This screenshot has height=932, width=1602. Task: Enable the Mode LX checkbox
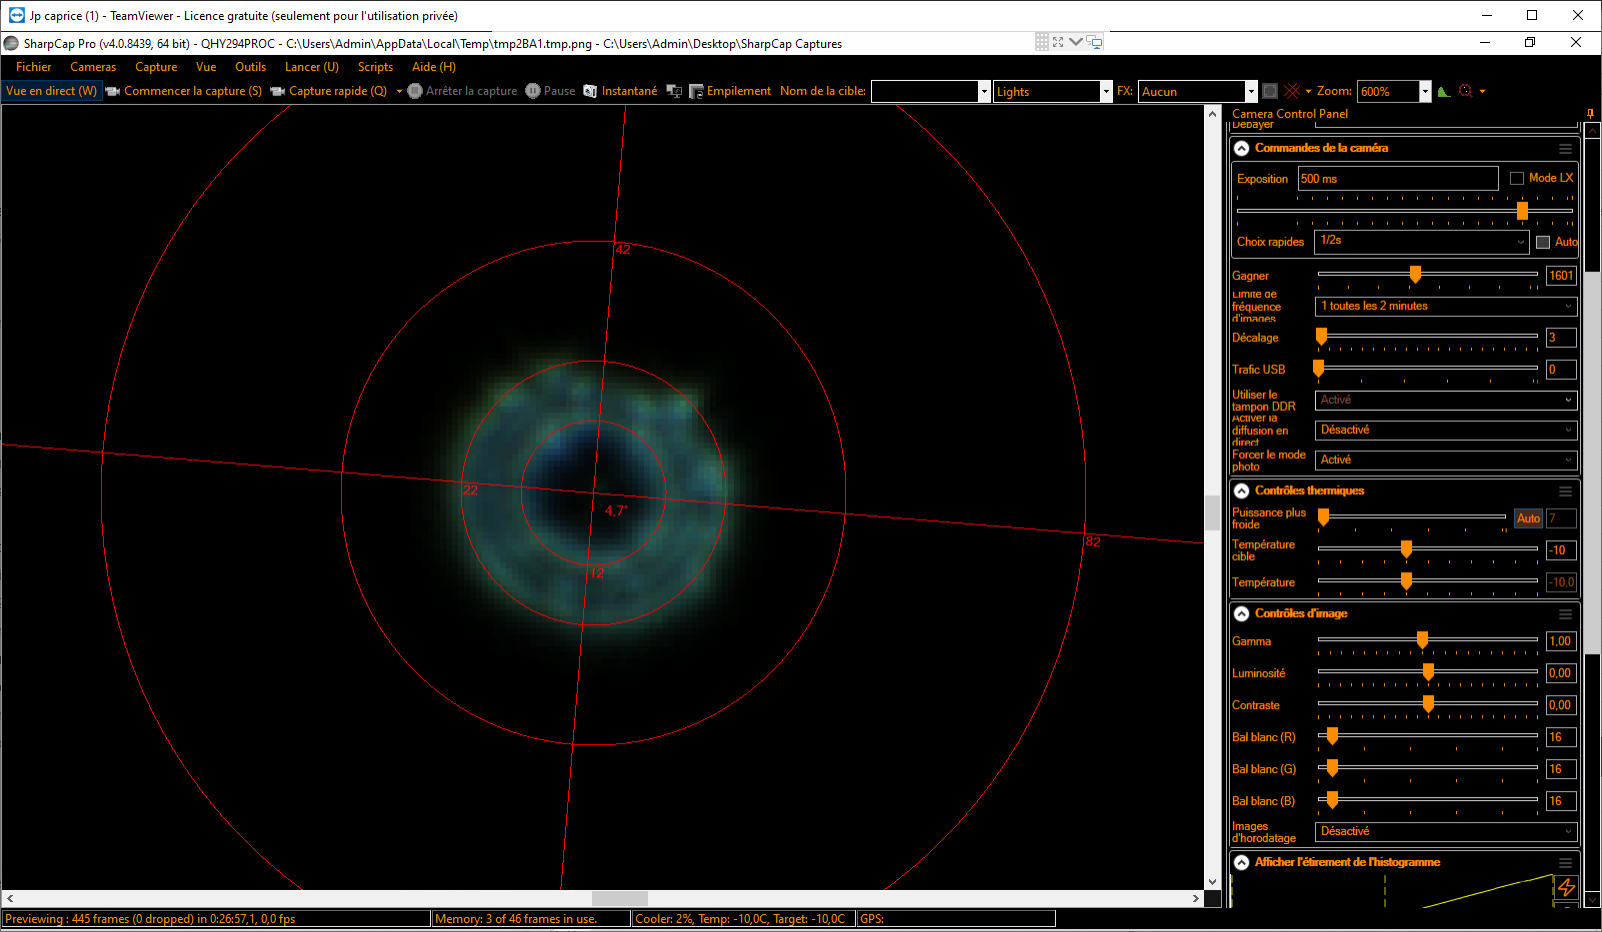1517,178
